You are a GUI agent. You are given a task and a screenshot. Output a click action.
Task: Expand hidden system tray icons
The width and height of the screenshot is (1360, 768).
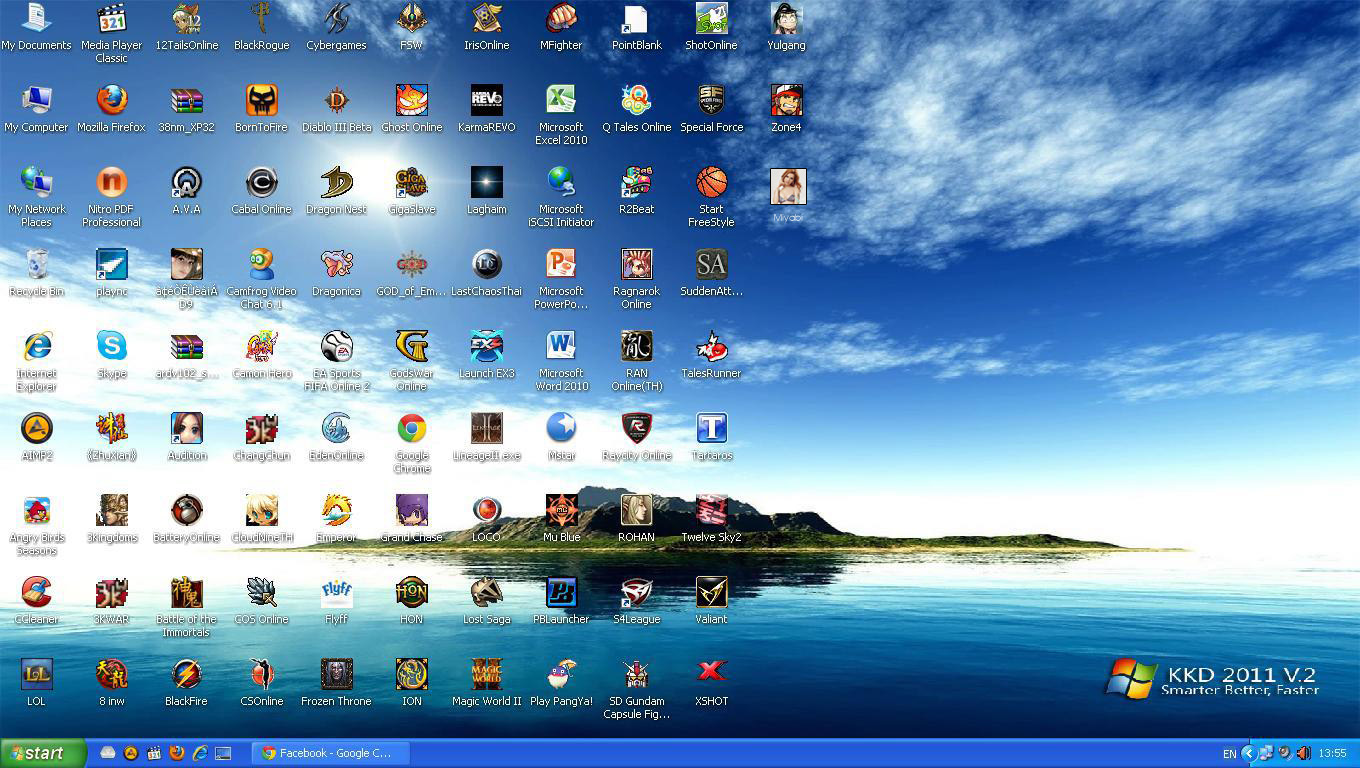tap(1248, 753)
